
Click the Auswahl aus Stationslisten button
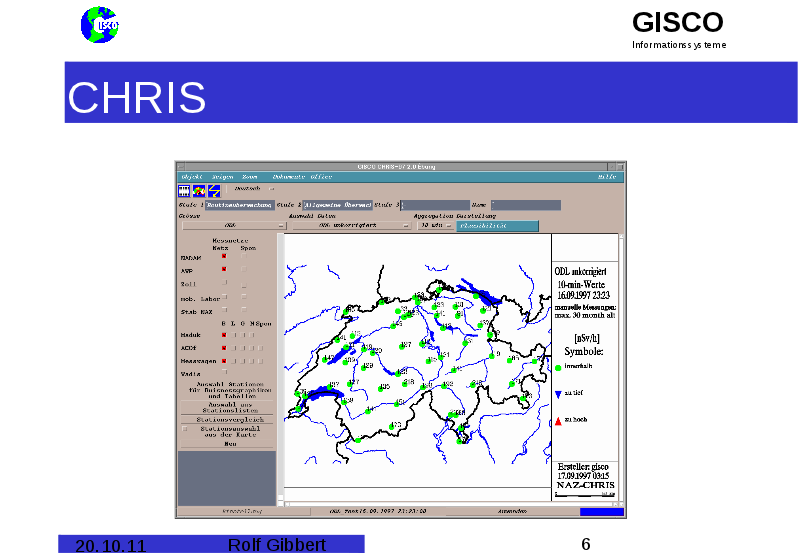click(229, 407)
